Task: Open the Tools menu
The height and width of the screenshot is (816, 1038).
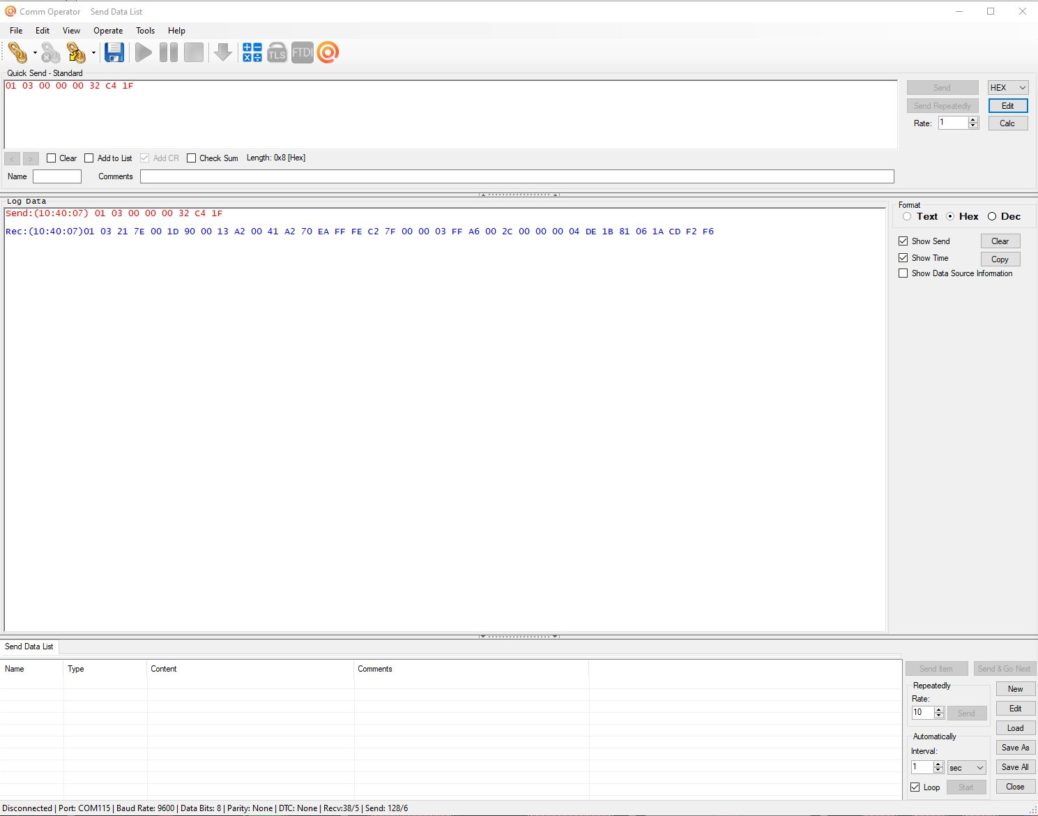Action: [145, 30]
